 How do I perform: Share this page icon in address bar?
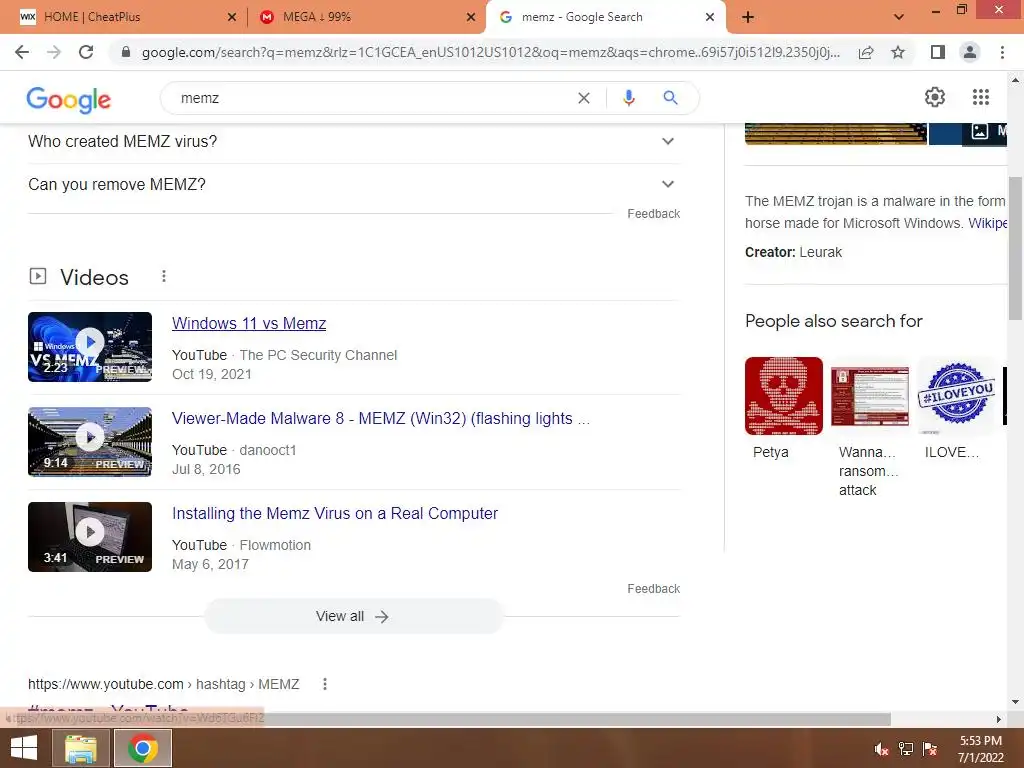[866, 52]
